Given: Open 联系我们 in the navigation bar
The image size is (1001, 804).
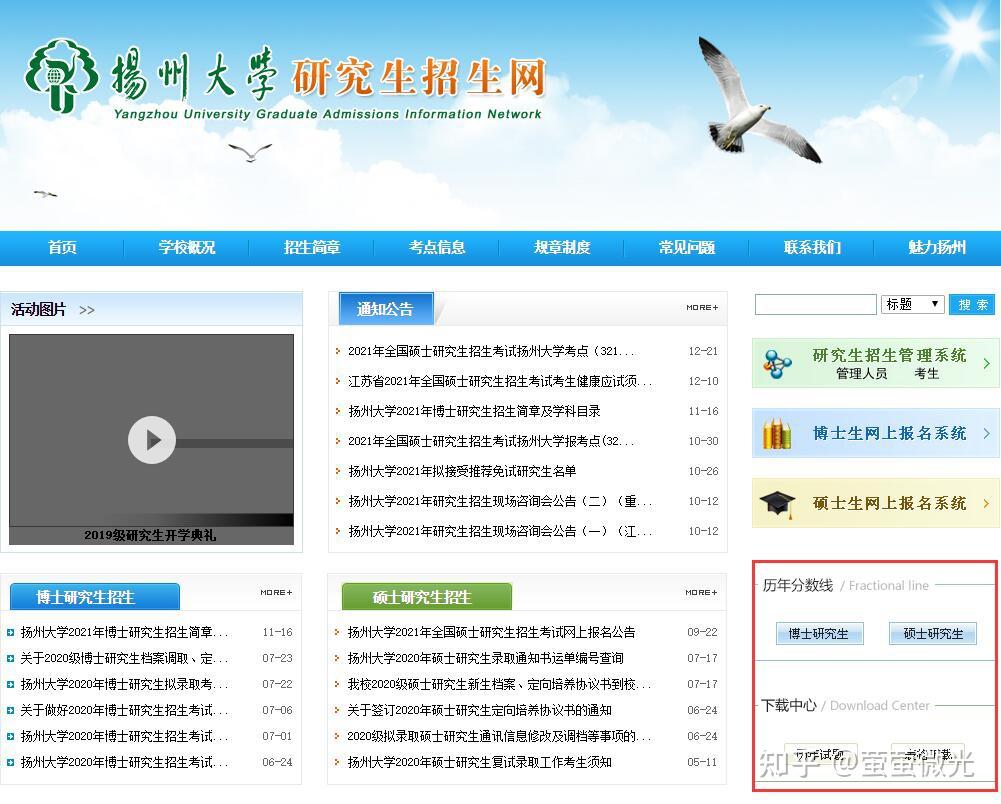Looking at the screenshot, I should [x=813, y=247].
